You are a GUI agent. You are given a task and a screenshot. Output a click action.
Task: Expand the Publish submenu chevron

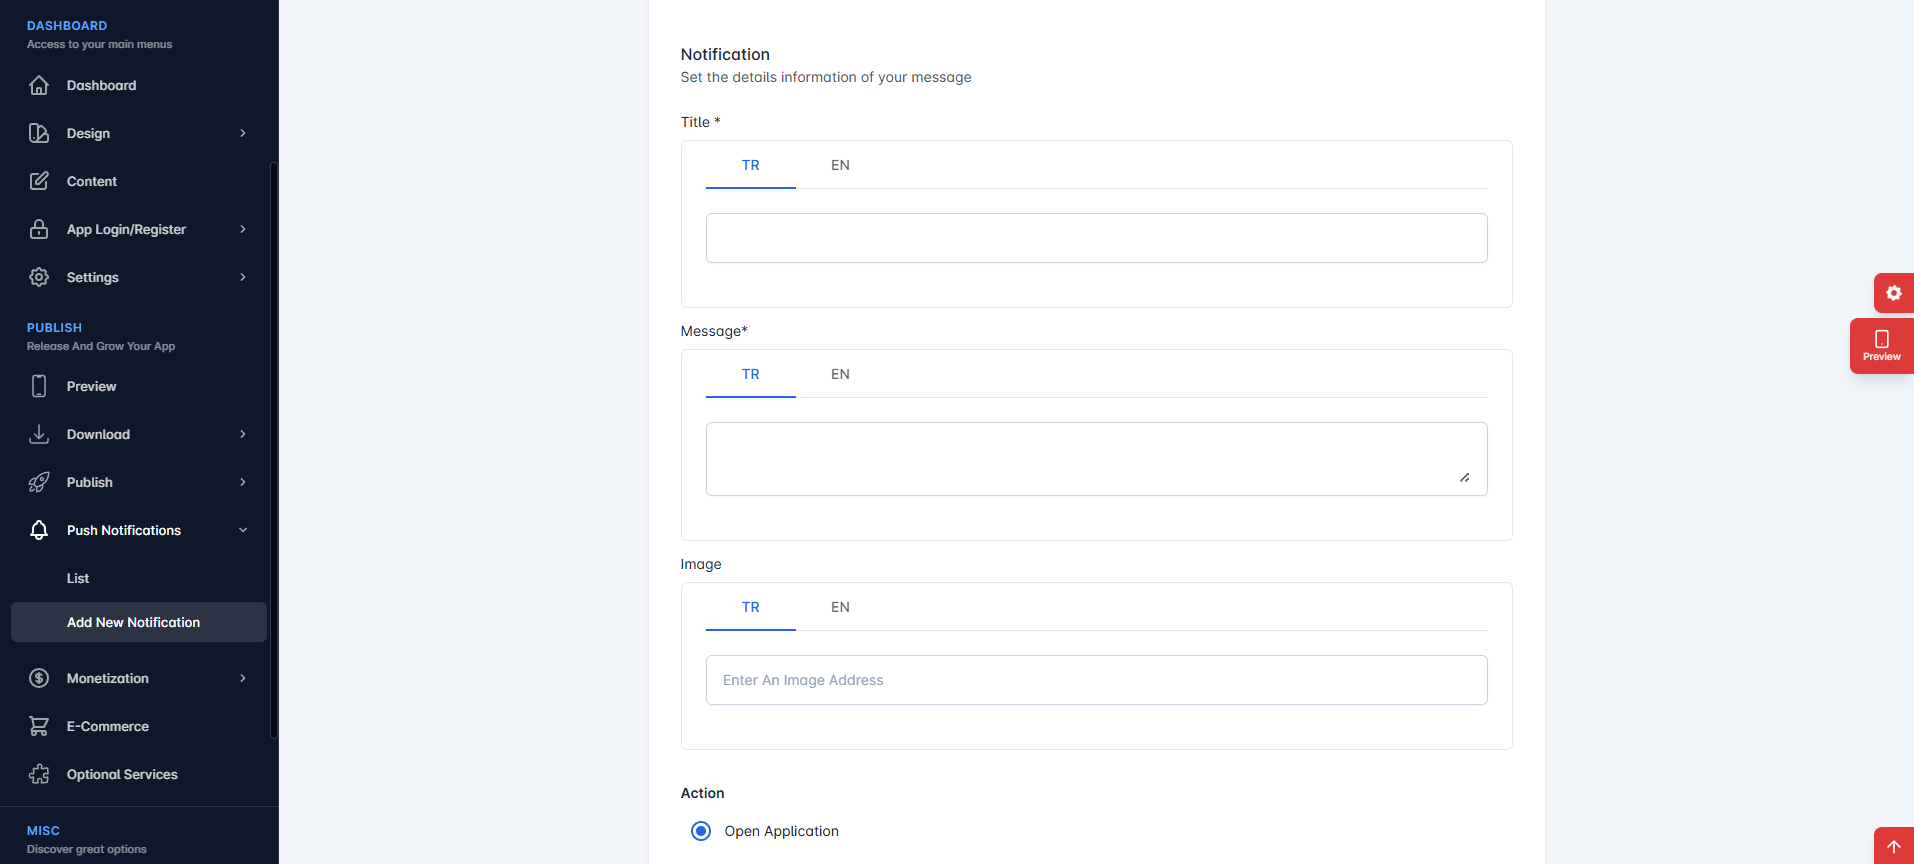coord(243,482)
